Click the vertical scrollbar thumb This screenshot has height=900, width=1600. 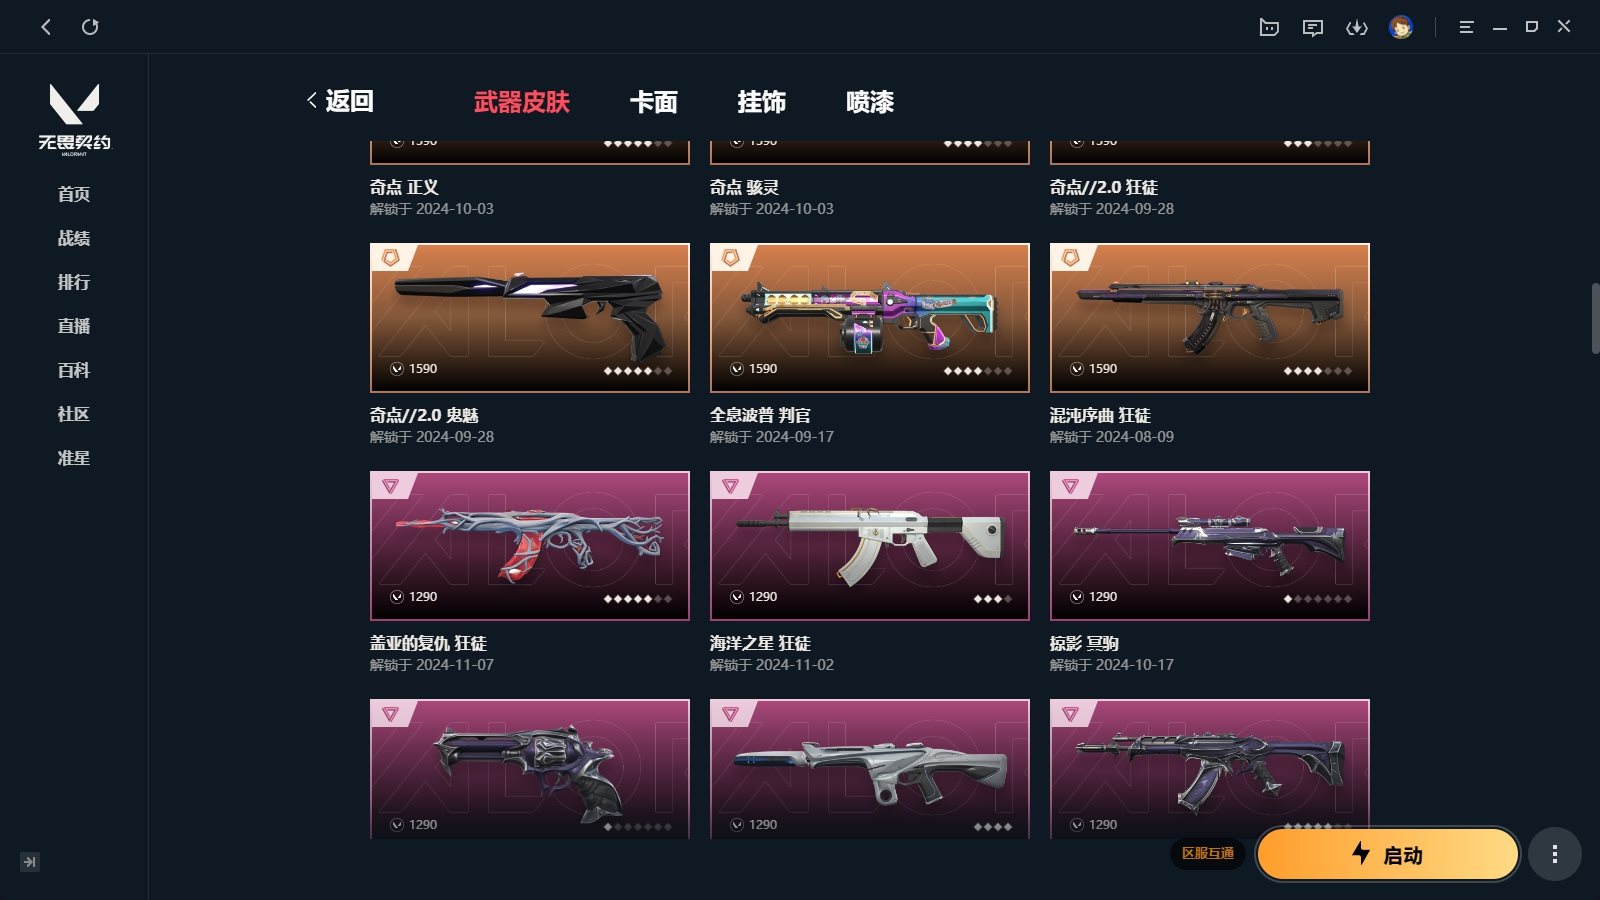tap(1595, 318)
